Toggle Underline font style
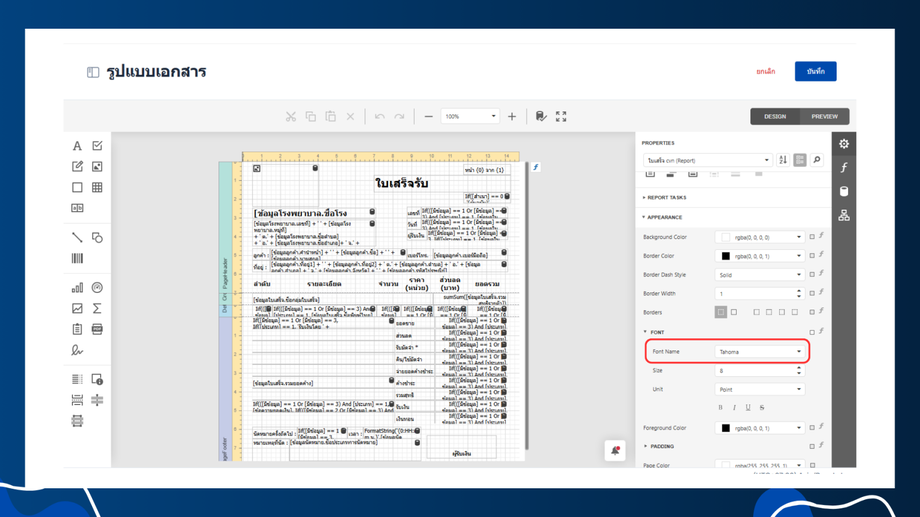 click(748, 408)
